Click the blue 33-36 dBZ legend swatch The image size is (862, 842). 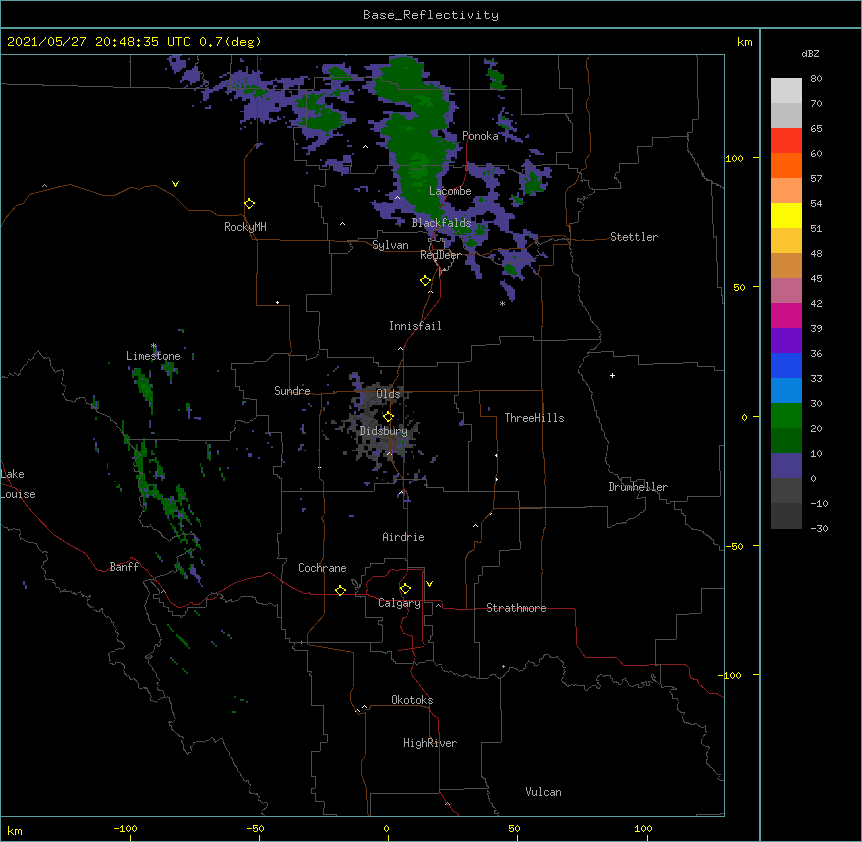[x=786, y=365]
